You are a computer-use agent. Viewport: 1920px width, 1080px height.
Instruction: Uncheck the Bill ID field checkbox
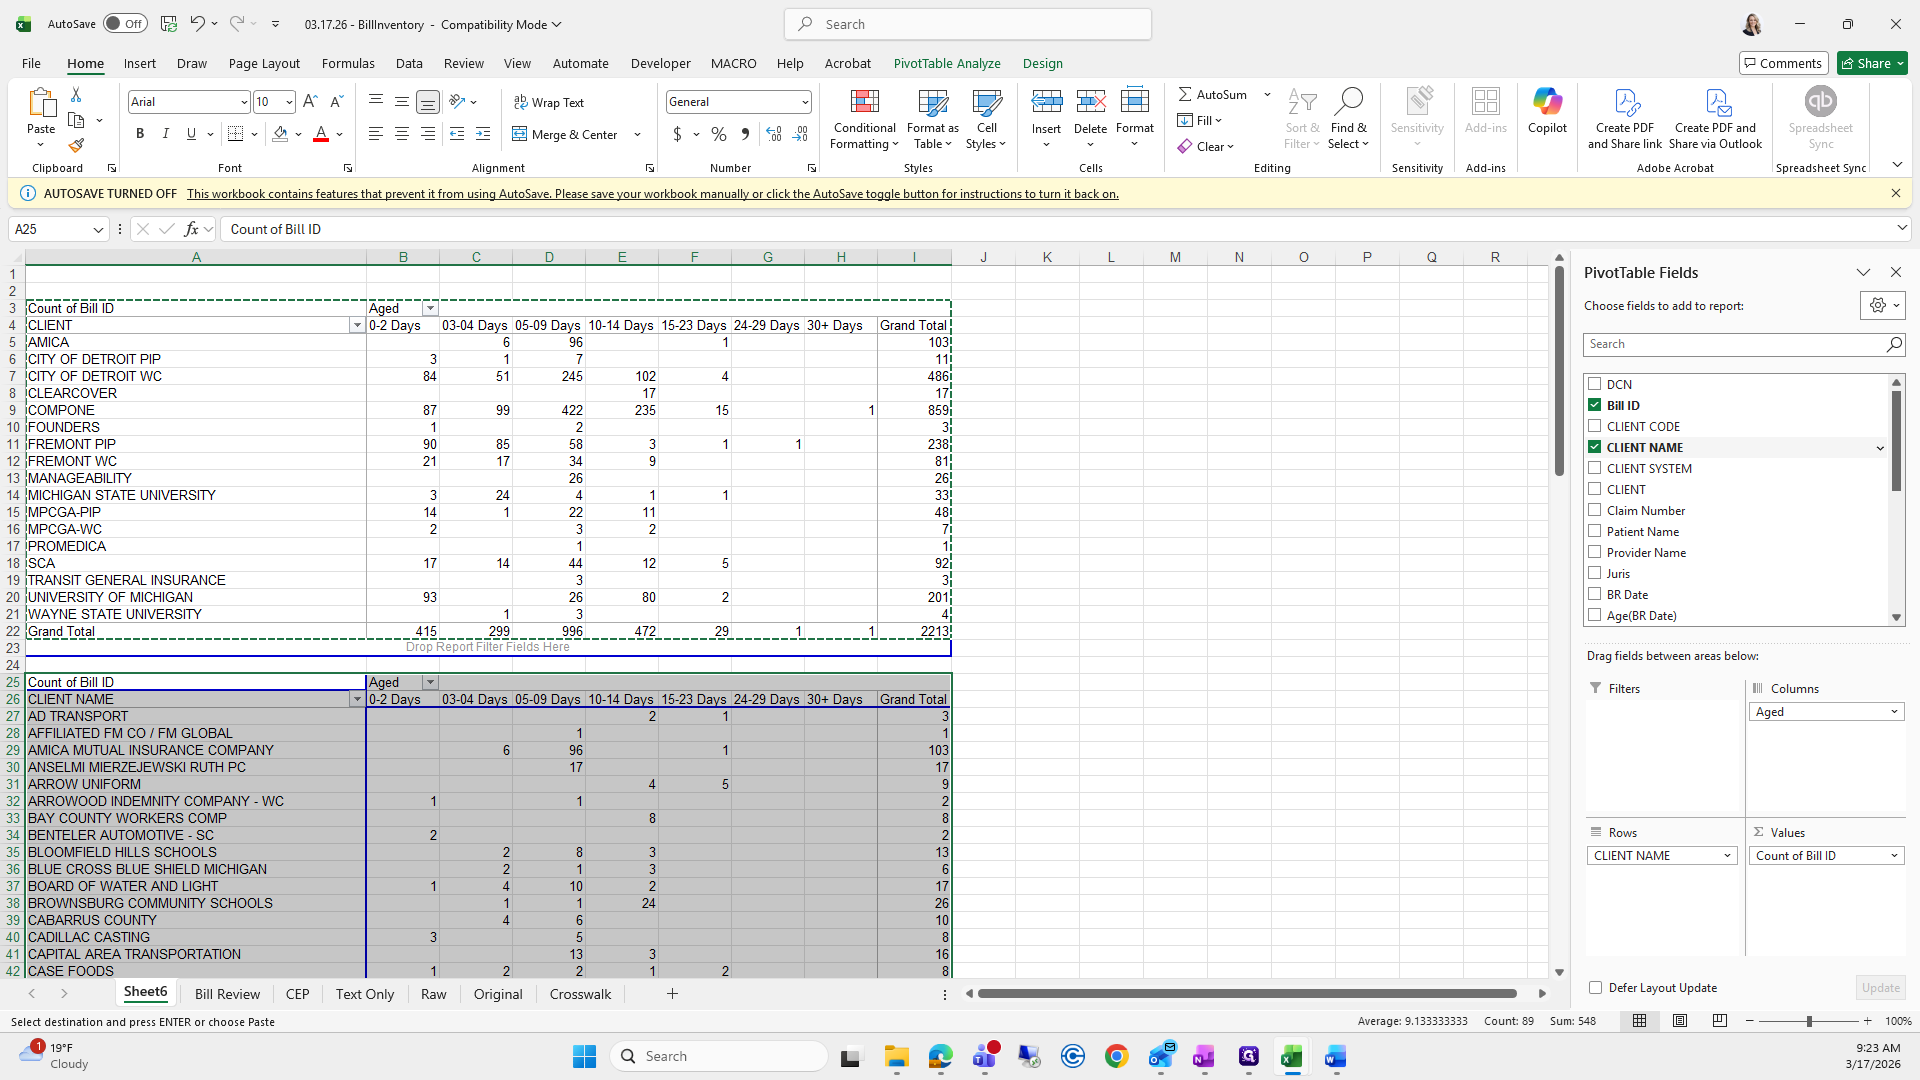tap(1594, 405)
